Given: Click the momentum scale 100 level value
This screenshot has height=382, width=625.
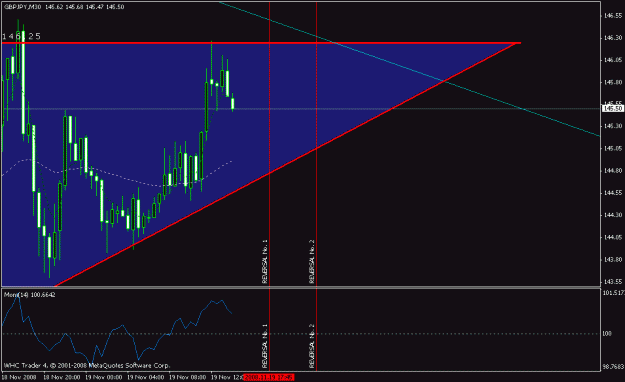Looking at the screenshot, I should coord(607,333).
